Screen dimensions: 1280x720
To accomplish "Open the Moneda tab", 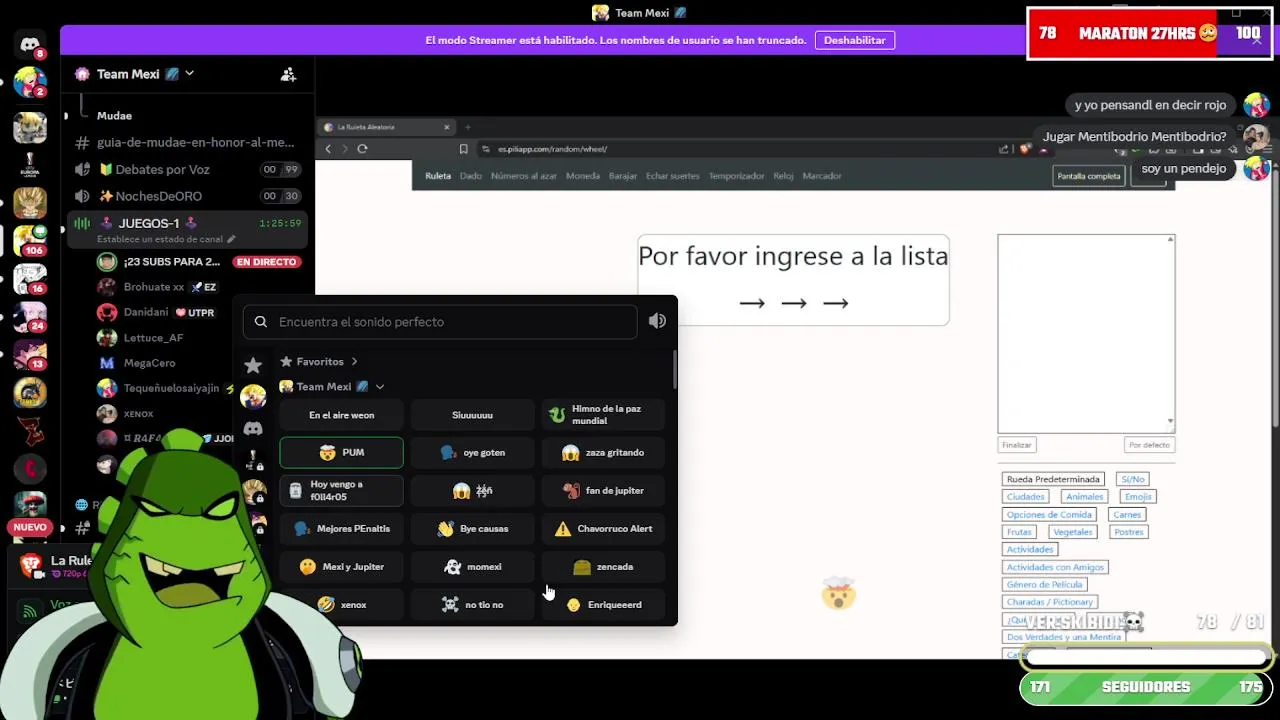I will coord(583,176).
